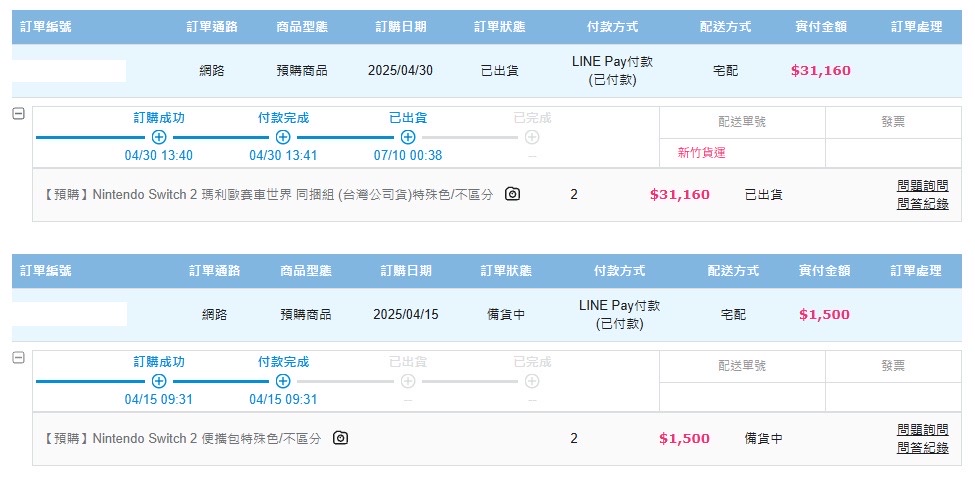Viewport: 975px width, 481px height.
Task: Click the 新竹貨運 shipping carrier link
Action: point(701,153)
